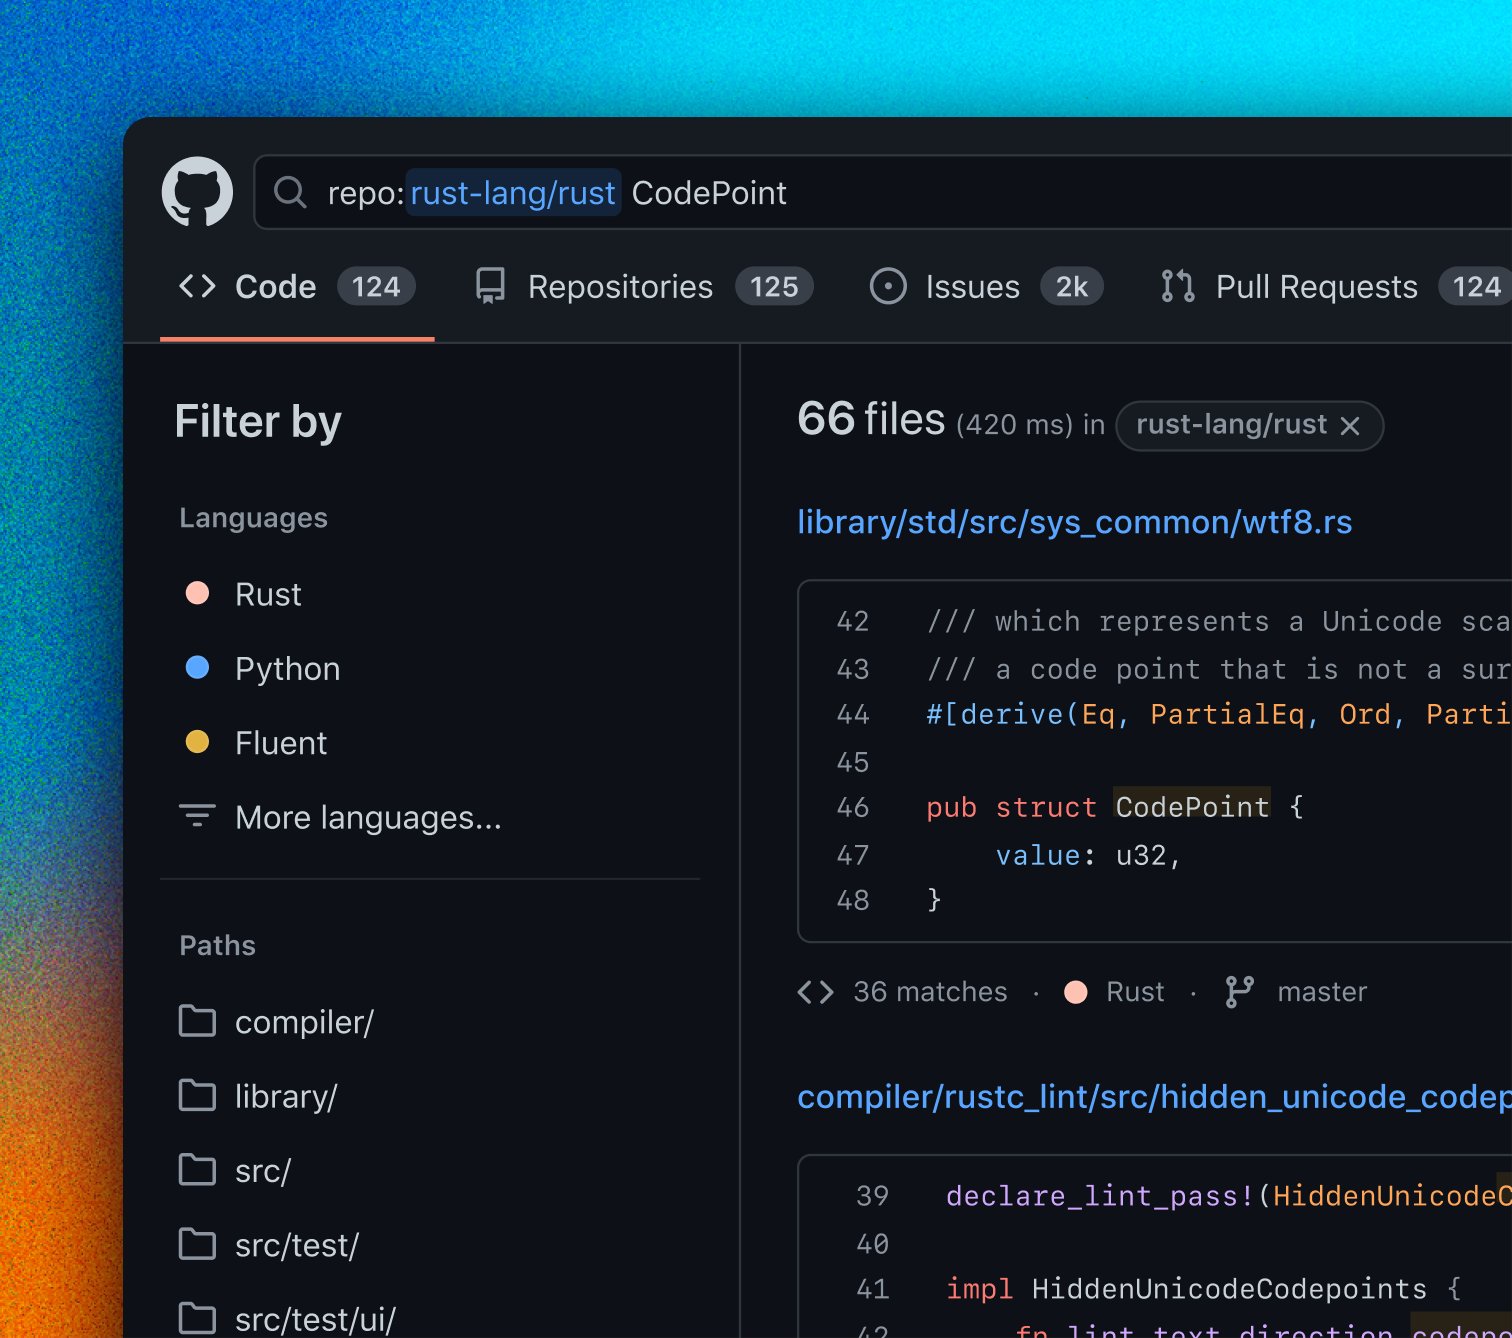The height and width of the screenshot is (1338, 1512).
Task: Click the folder icon next to compiler/
Action: point(197,1021)
